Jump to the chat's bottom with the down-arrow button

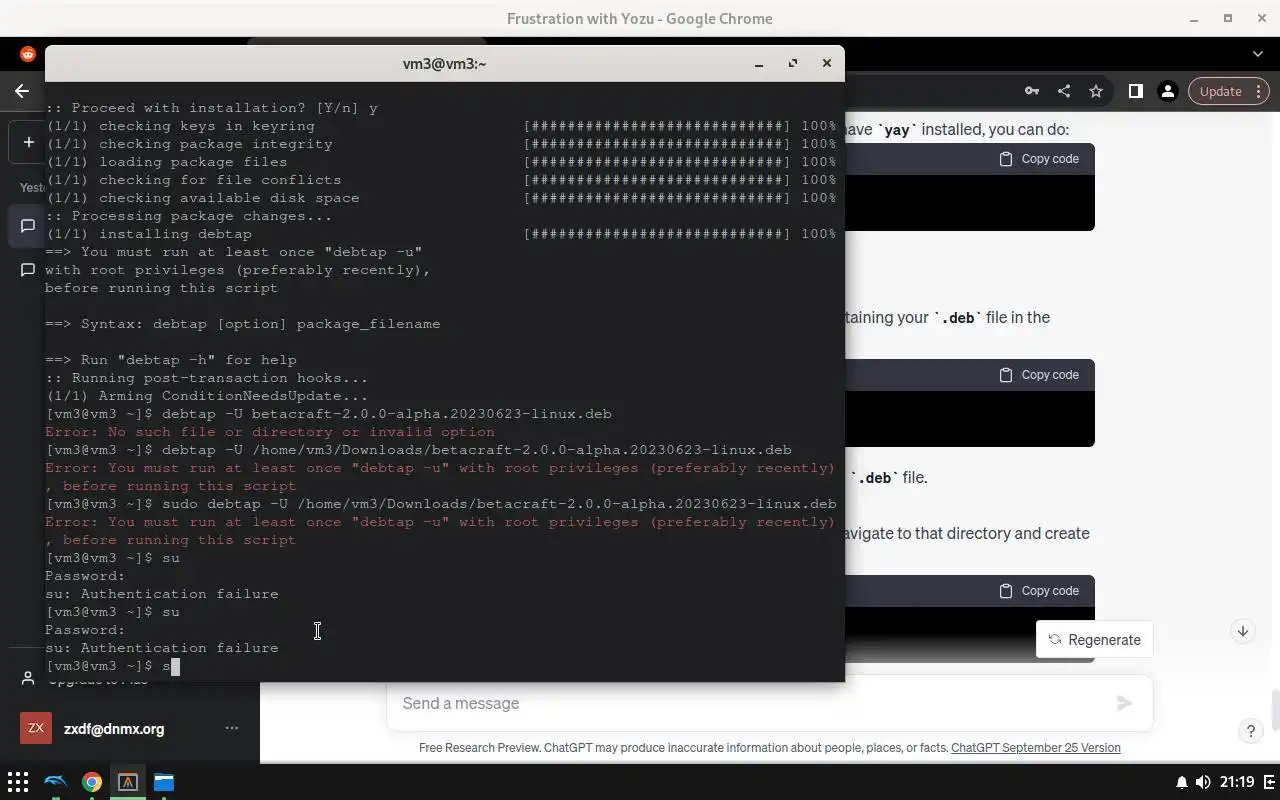pos(1243,631)
